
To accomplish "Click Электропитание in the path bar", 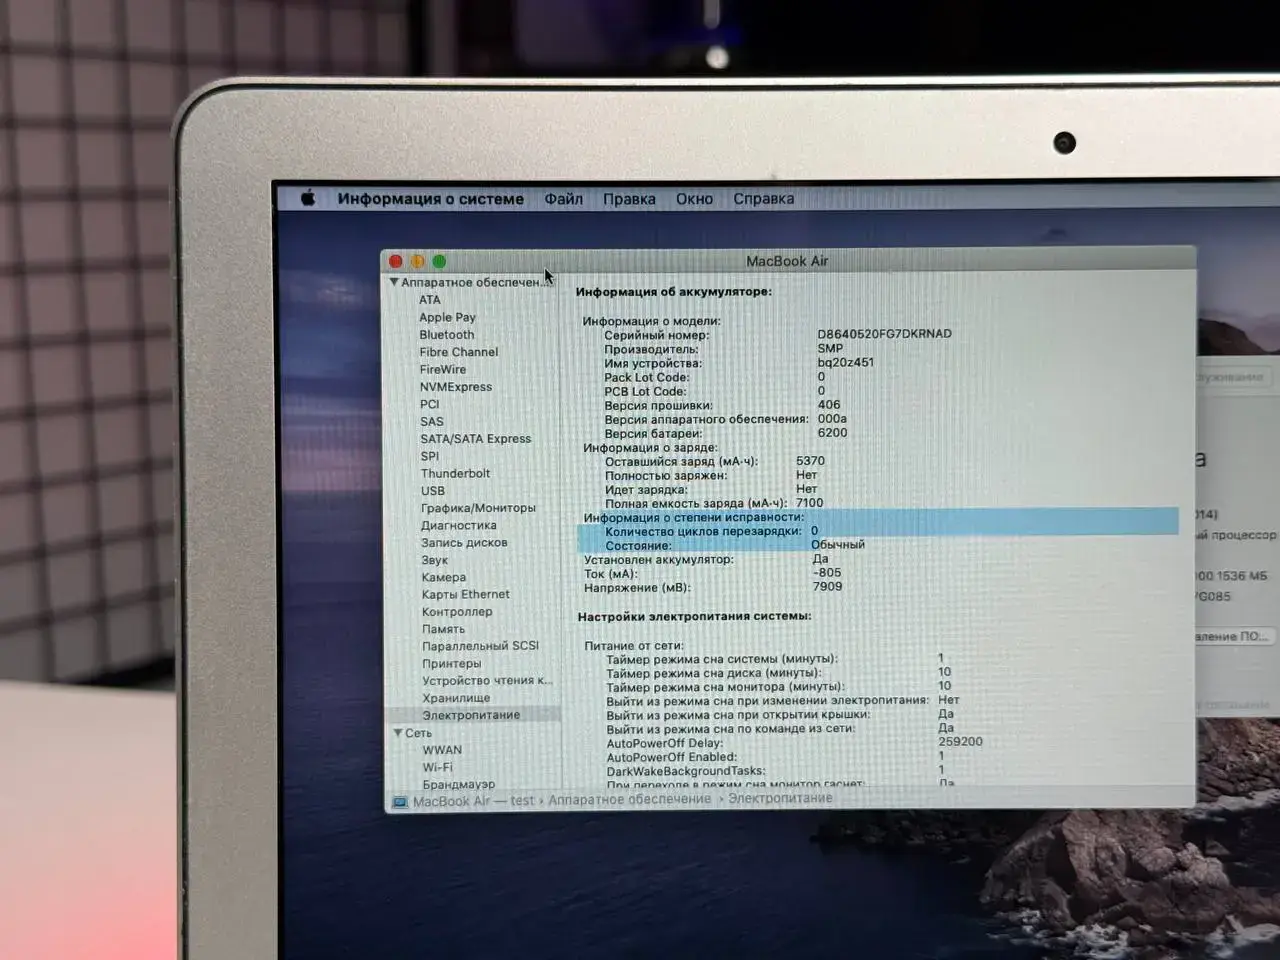I will pyautogui.click(x=780, y=798).
